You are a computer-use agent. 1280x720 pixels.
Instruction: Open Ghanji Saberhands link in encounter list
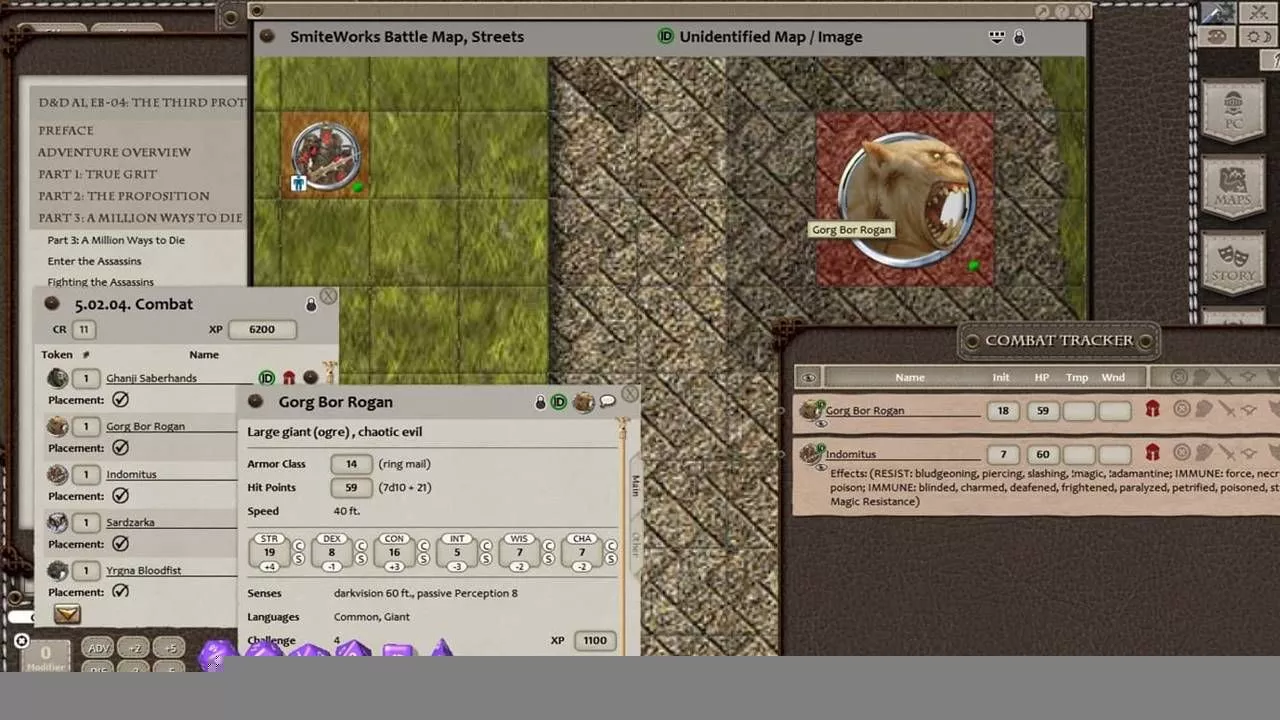(152, 378)
